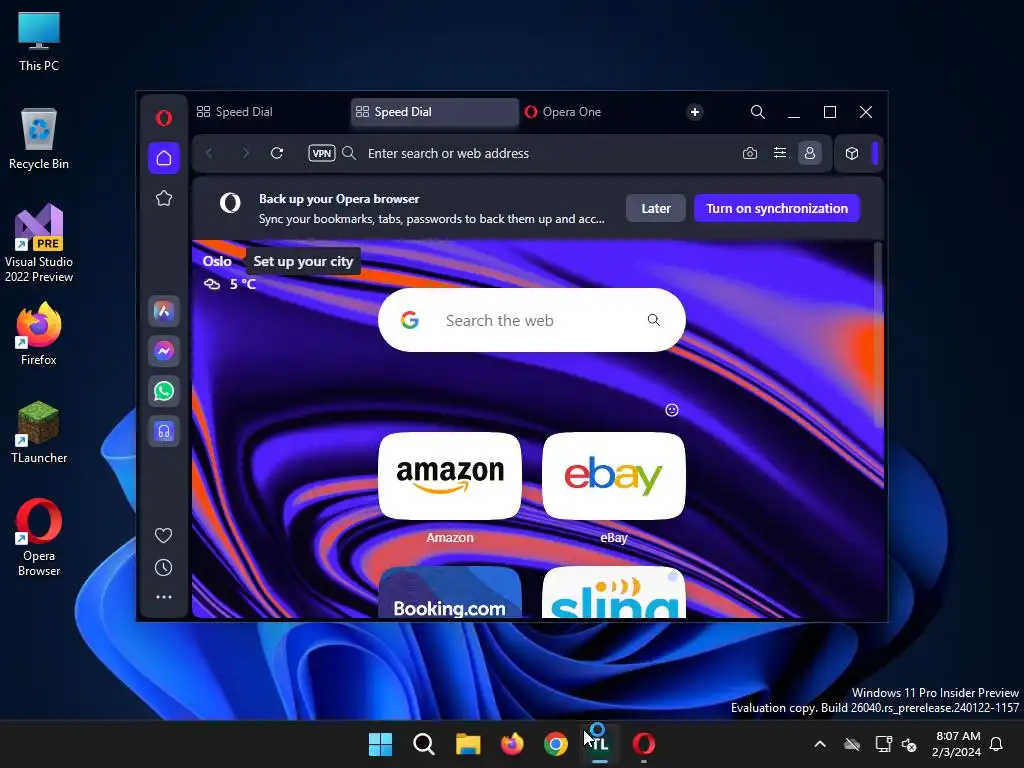Open the profile account icon
The height and width of the screenshot is (768, 1024).
click(x=810, y=153)
